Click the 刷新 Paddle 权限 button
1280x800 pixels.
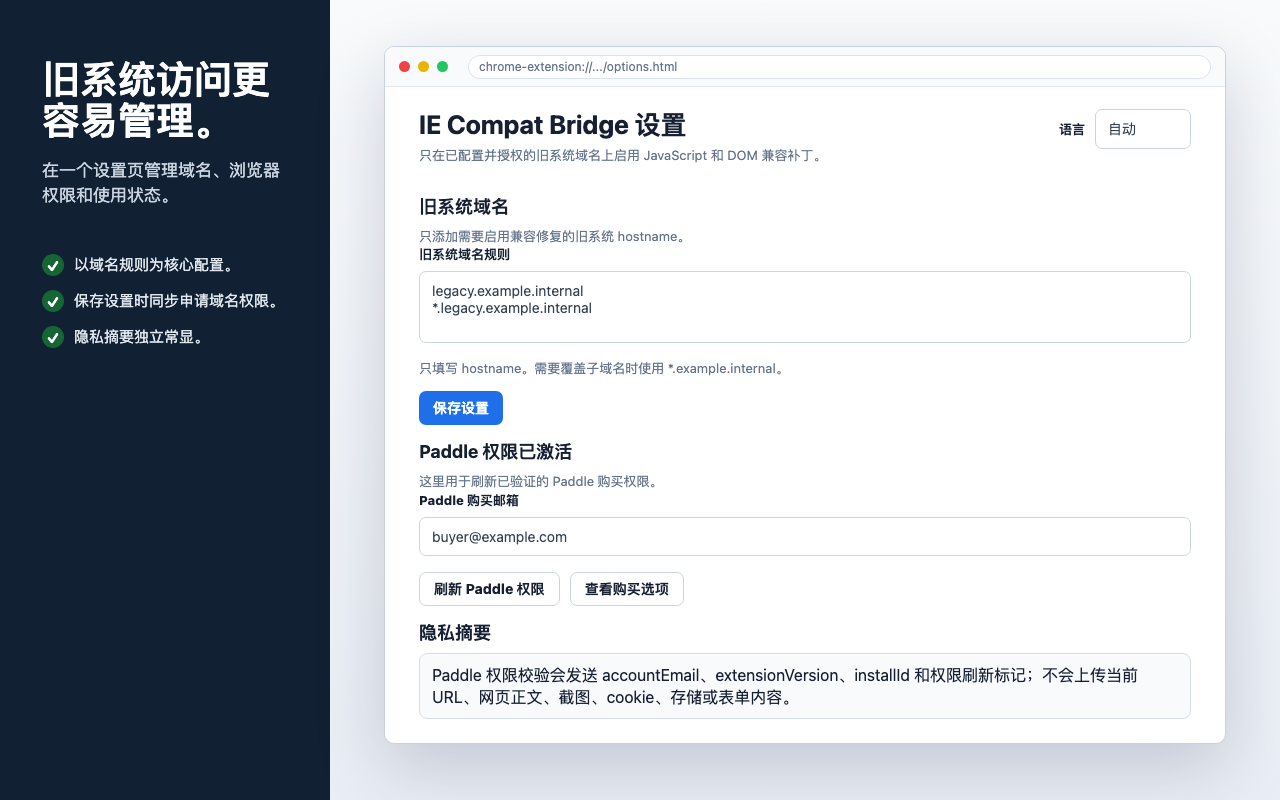click(x=489, y=589)
